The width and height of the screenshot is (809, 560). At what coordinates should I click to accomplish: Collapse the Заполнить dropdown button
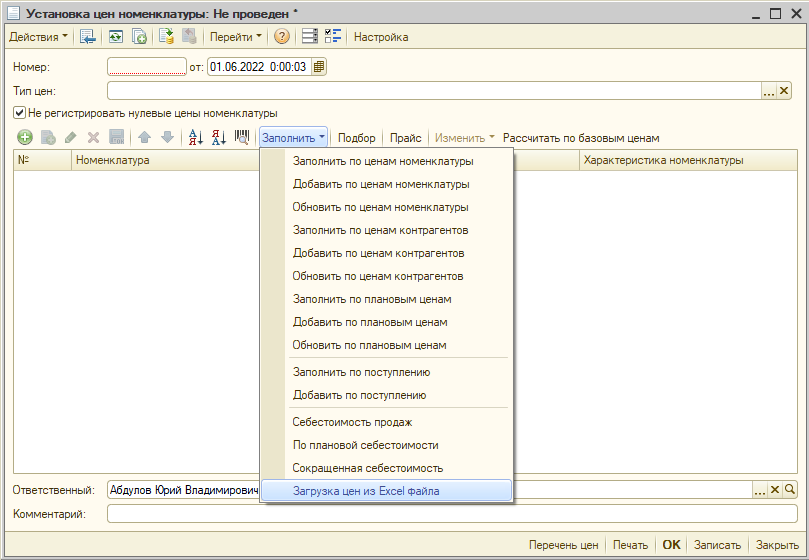[x=294, y=138]
